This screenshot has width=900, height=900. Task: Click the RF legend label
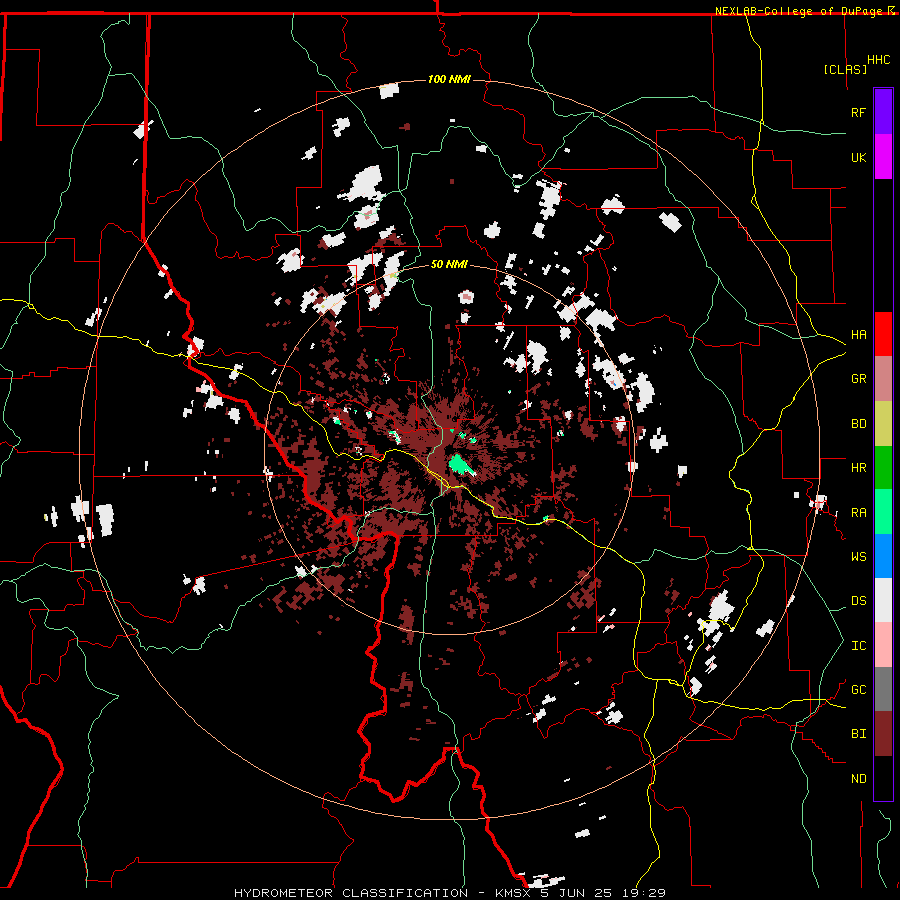(858, 112)
